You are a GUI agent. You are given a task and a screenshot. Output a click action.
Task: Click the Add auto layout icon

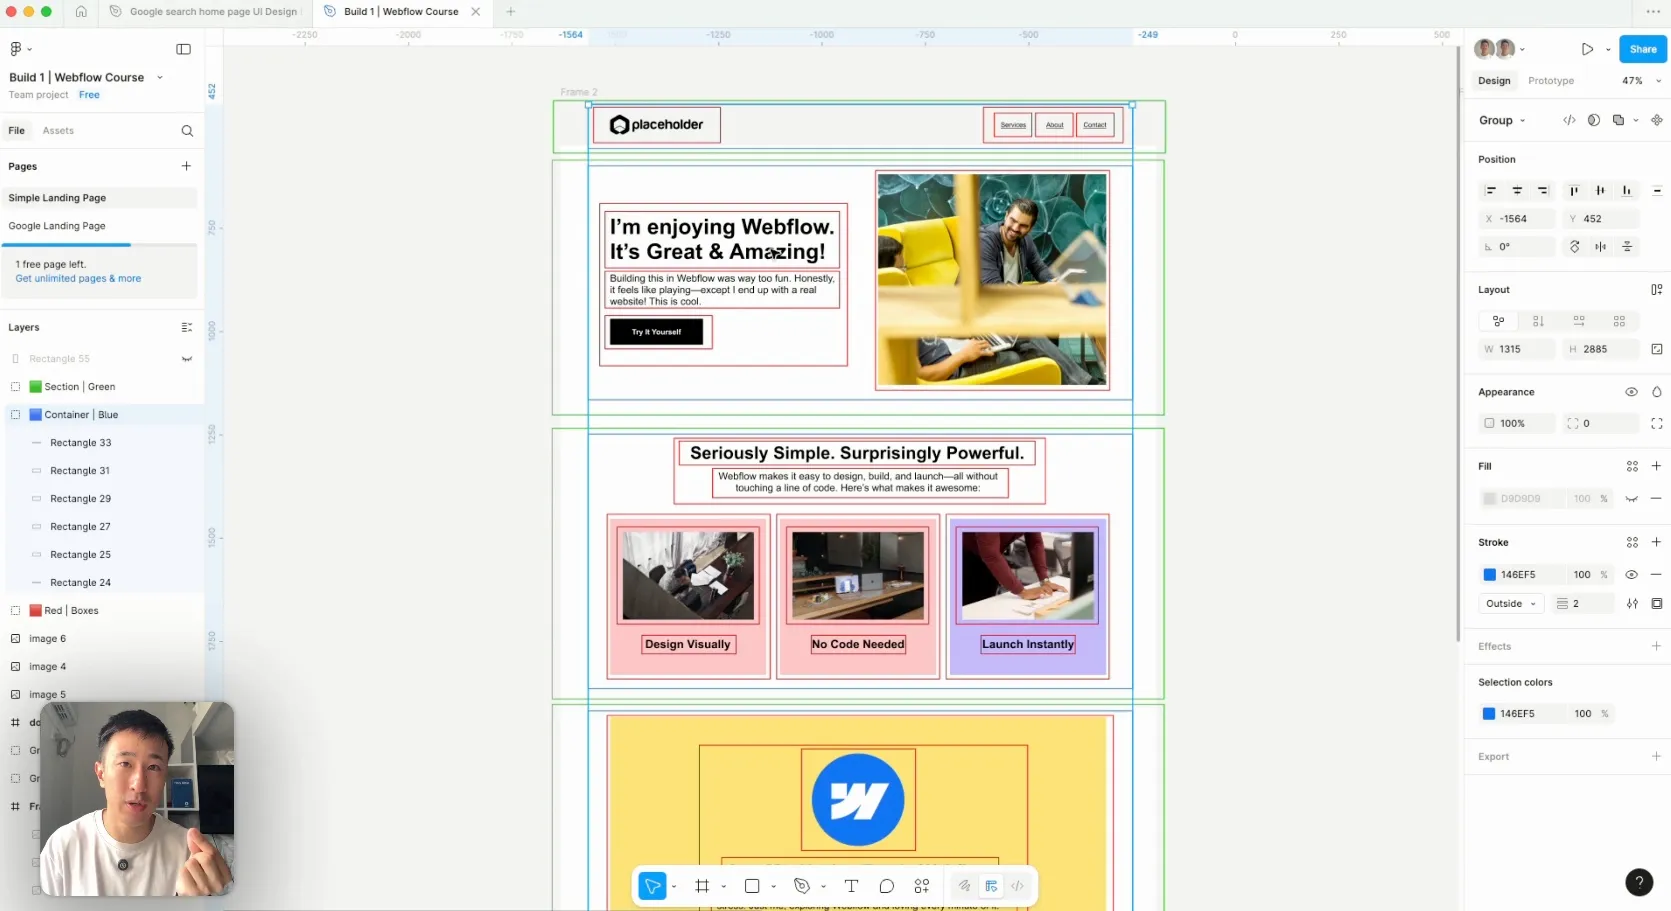(x=1657, y=290)
